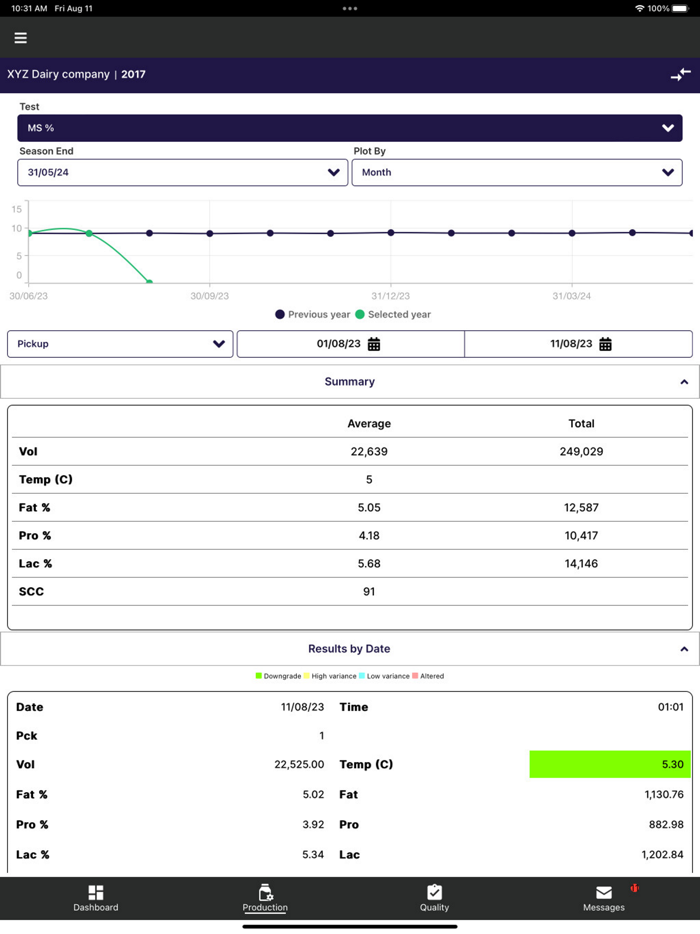Tap the Lac % average 5.68
The height and width of the screenshot is (934, 700).
(369, 563)
